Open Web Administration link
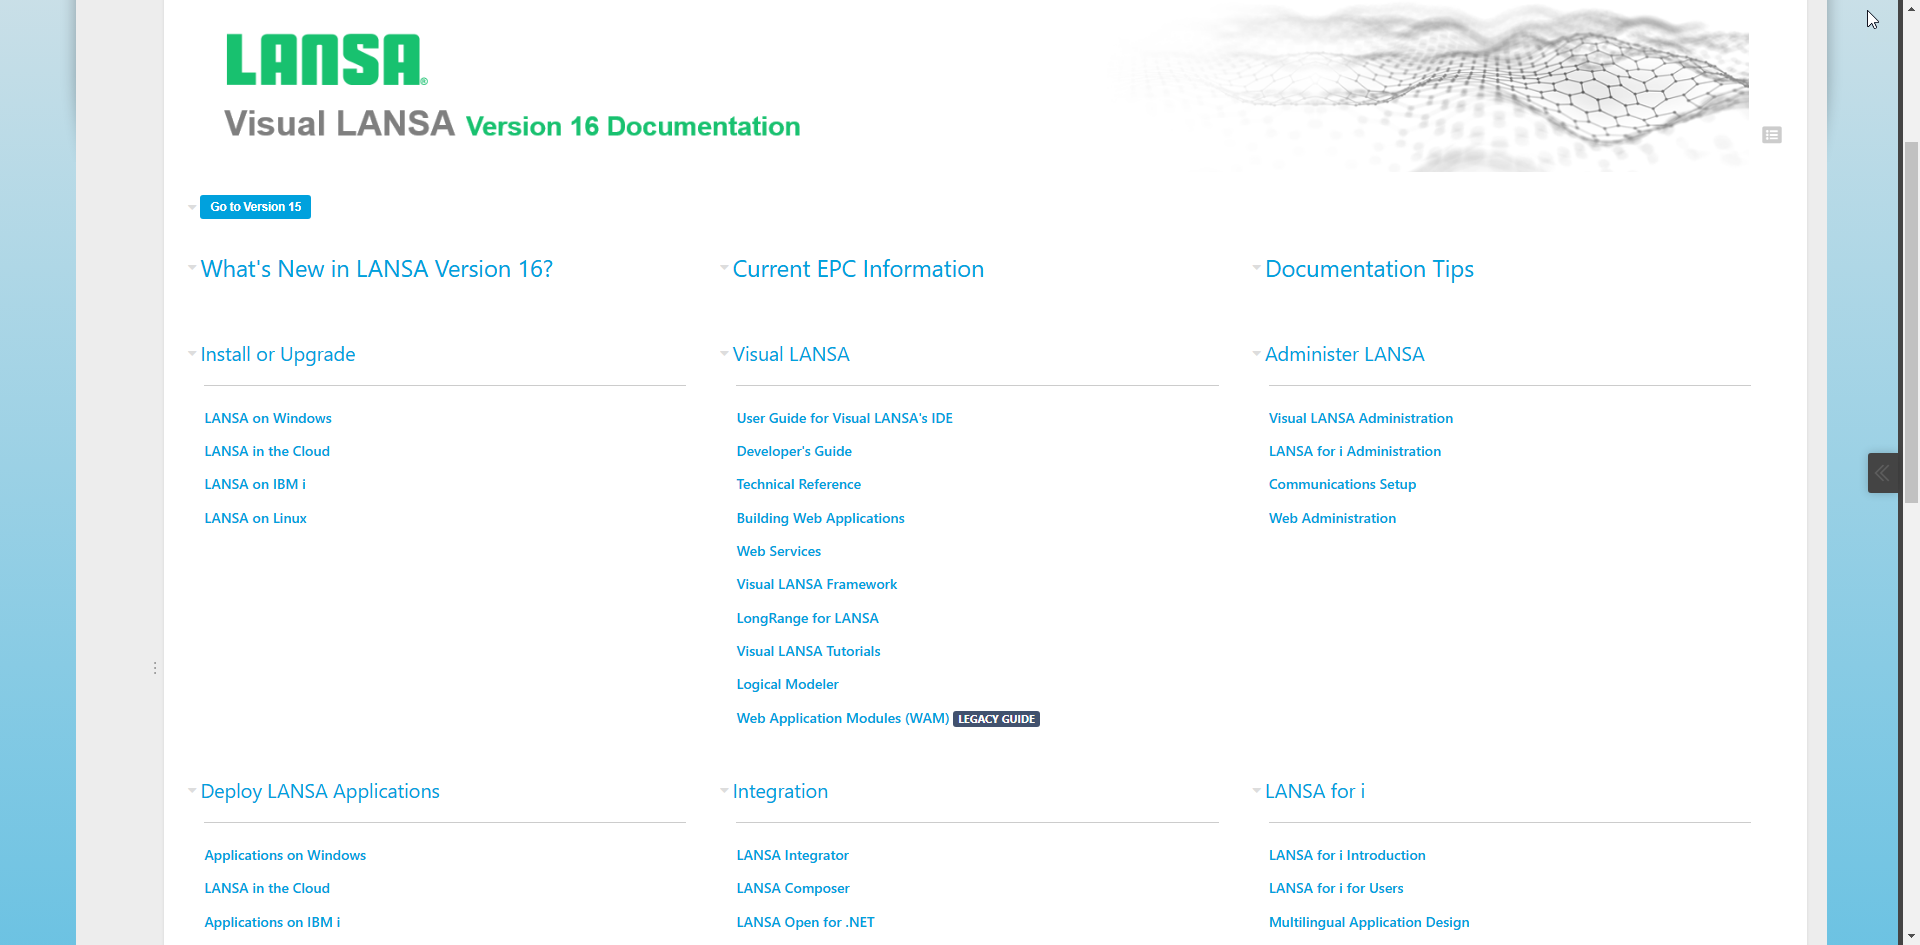The width and height of the screenshot is (1920, 945). 1332,518
